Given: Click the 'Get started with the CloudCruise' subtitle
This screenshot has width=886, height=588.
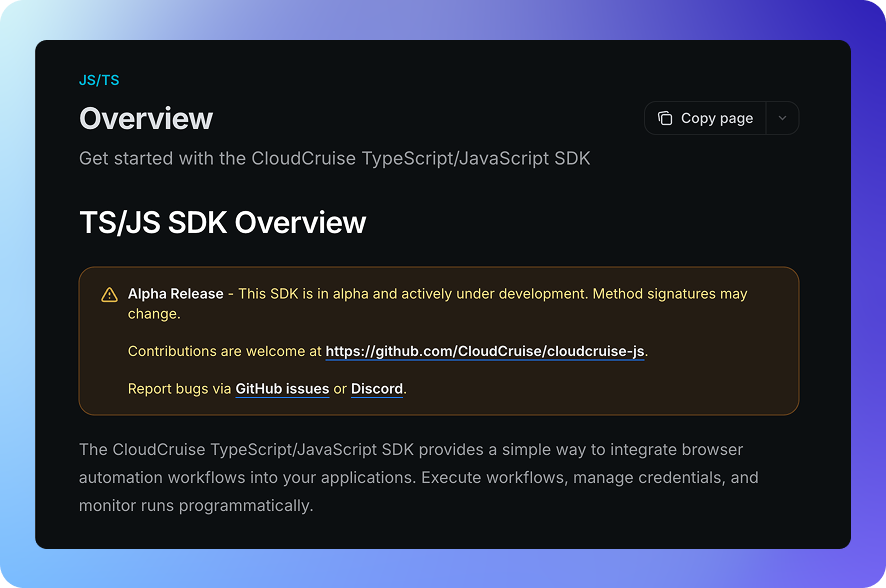Looking at the screenshot, I should pyautogui.click(x=335, y=159).
